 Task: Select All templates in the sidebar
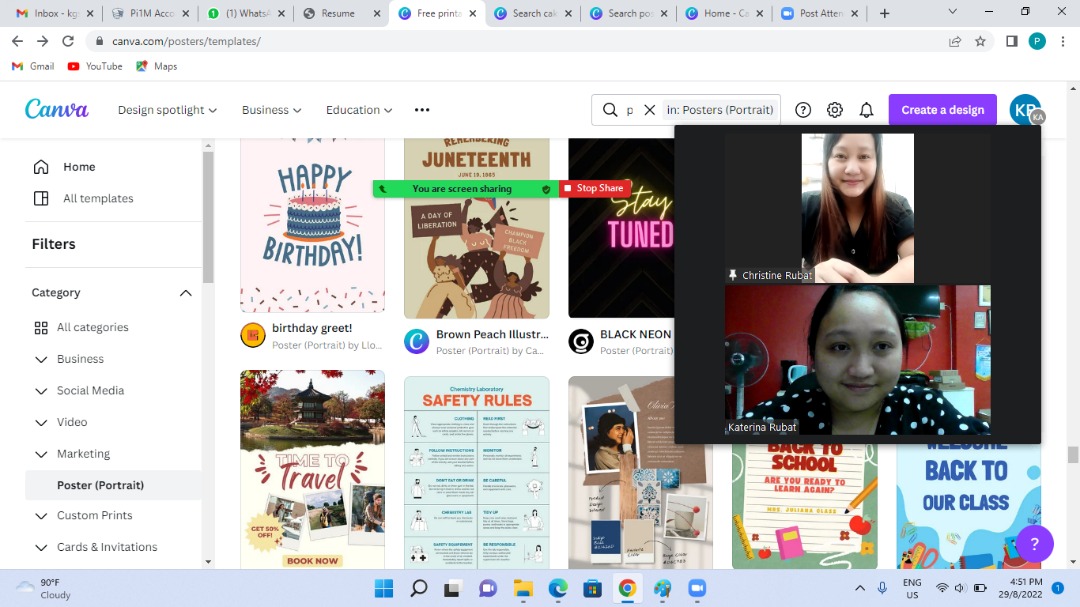(98, 199)
